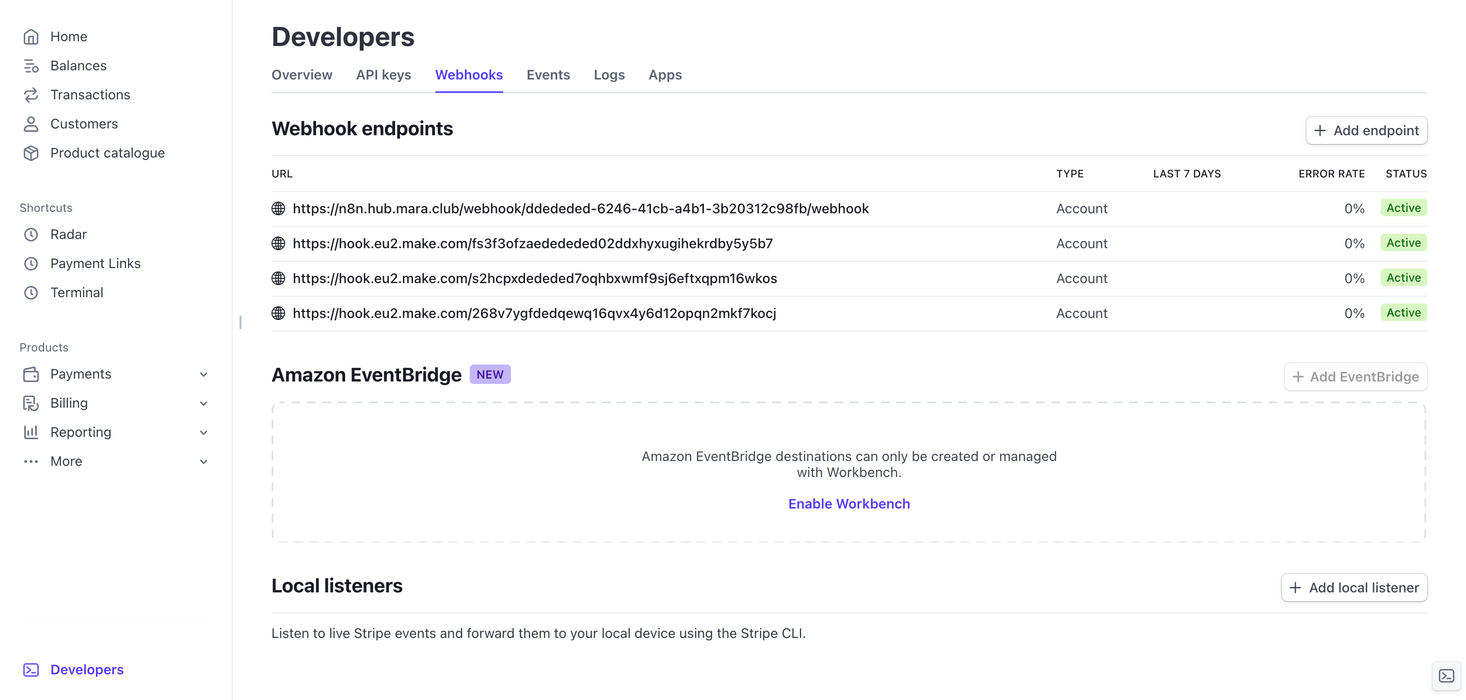Open Balances via its sidebar icon

pyautogui.click(x=31, y=66)
